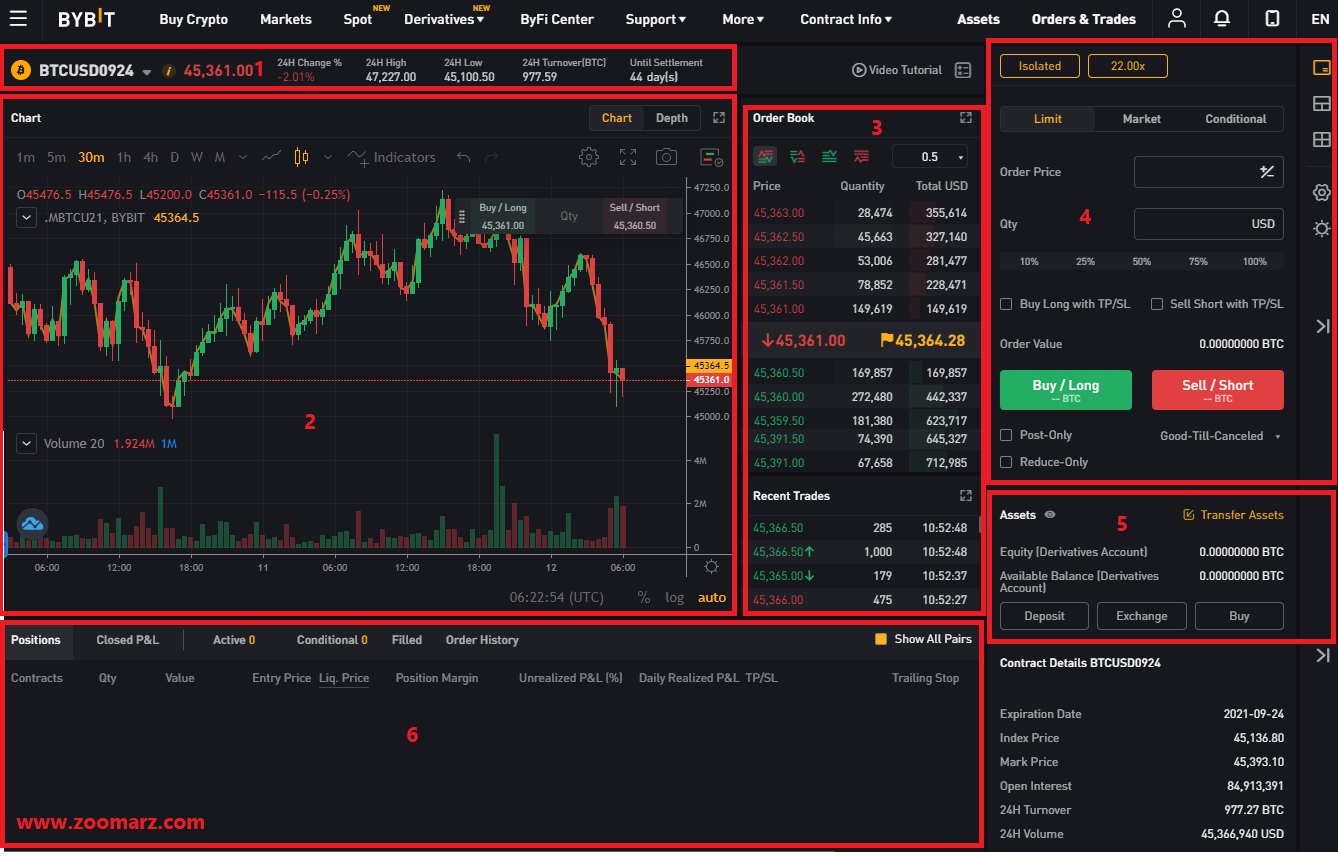Click the Deposit button
The image size is (1338, 856).
[1045, 616]
